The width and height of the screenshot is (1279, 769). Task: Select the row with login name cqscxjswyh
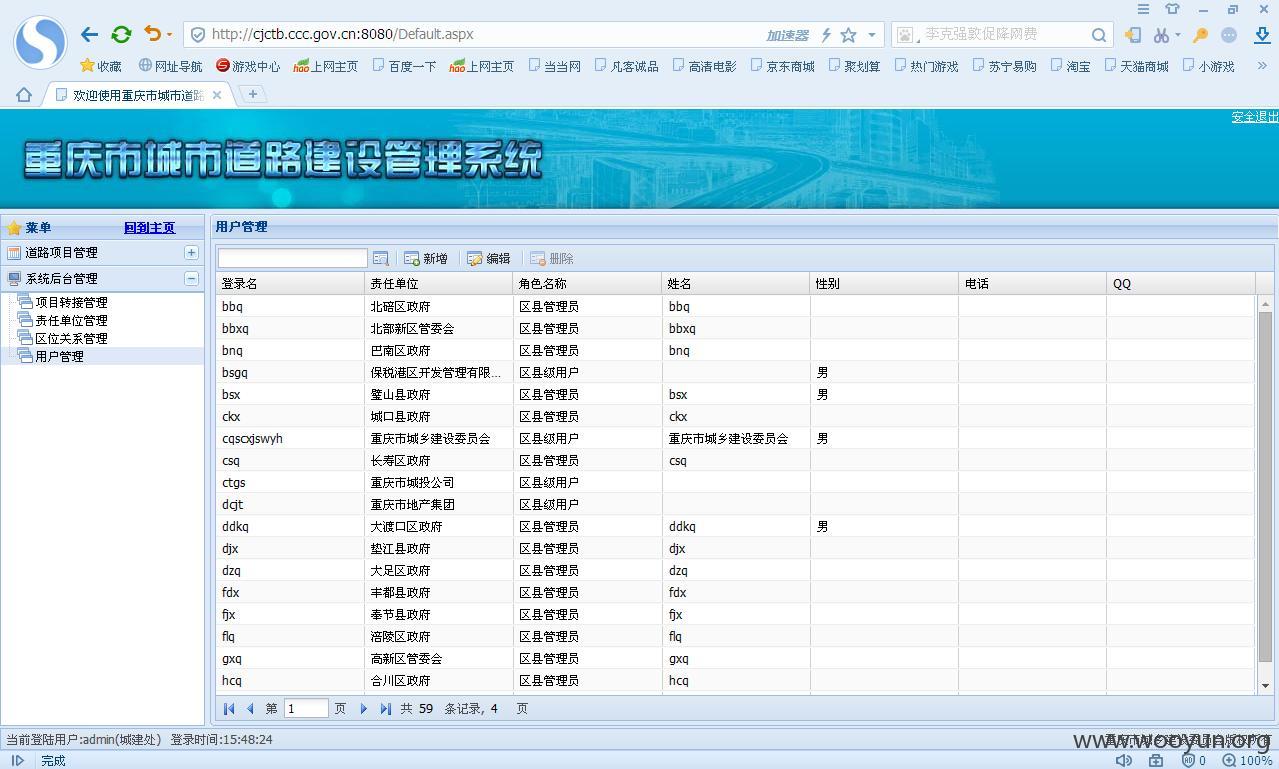click(x=735, y=438)
